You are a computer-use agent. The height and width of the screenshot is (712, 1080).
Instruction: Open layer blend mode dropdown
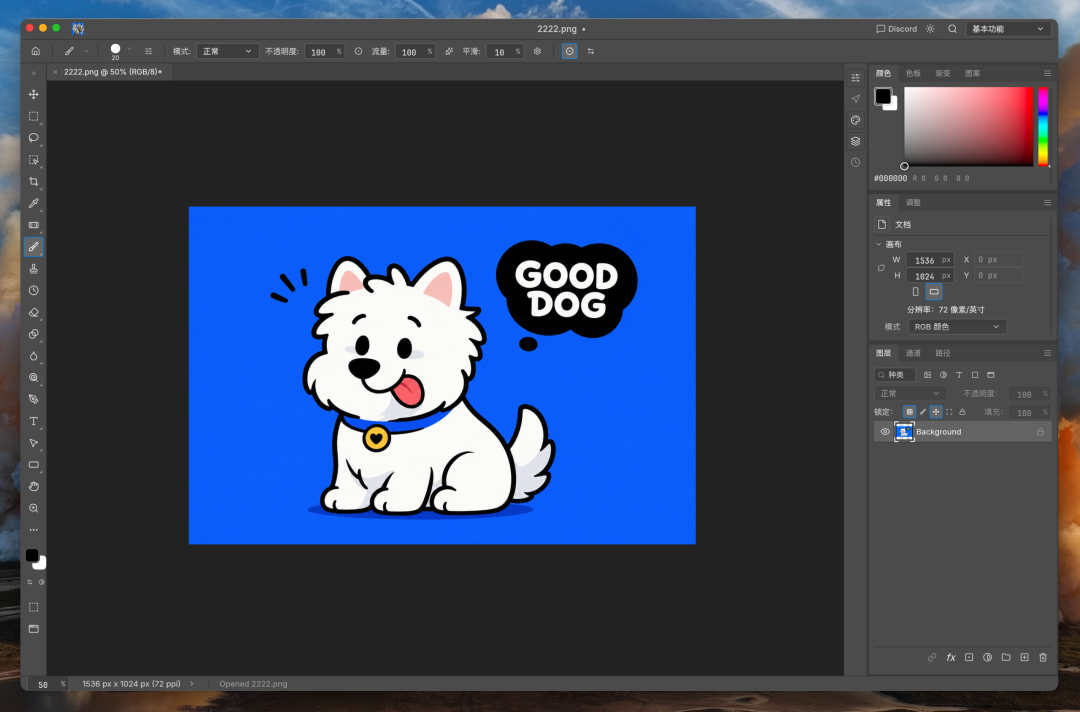[909, 393]
